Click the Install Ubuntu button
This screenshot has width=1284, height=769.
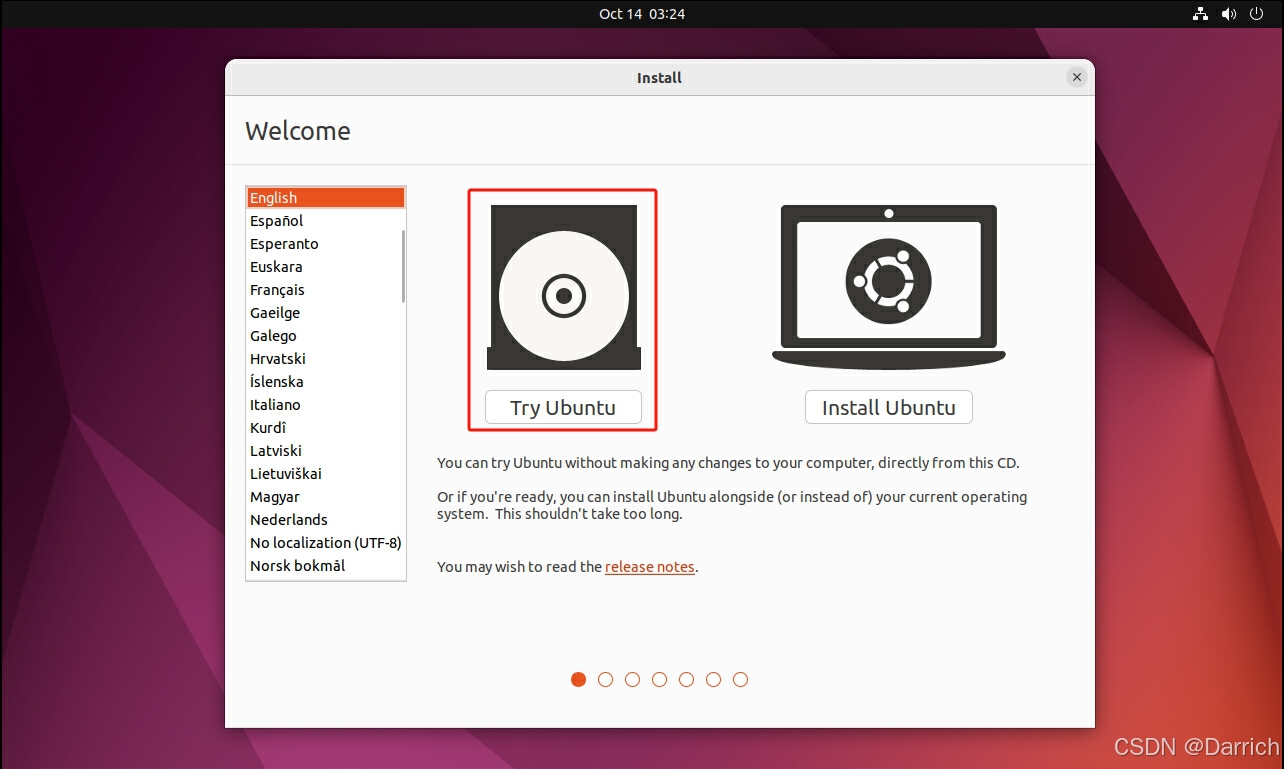[x=889, y=407]
